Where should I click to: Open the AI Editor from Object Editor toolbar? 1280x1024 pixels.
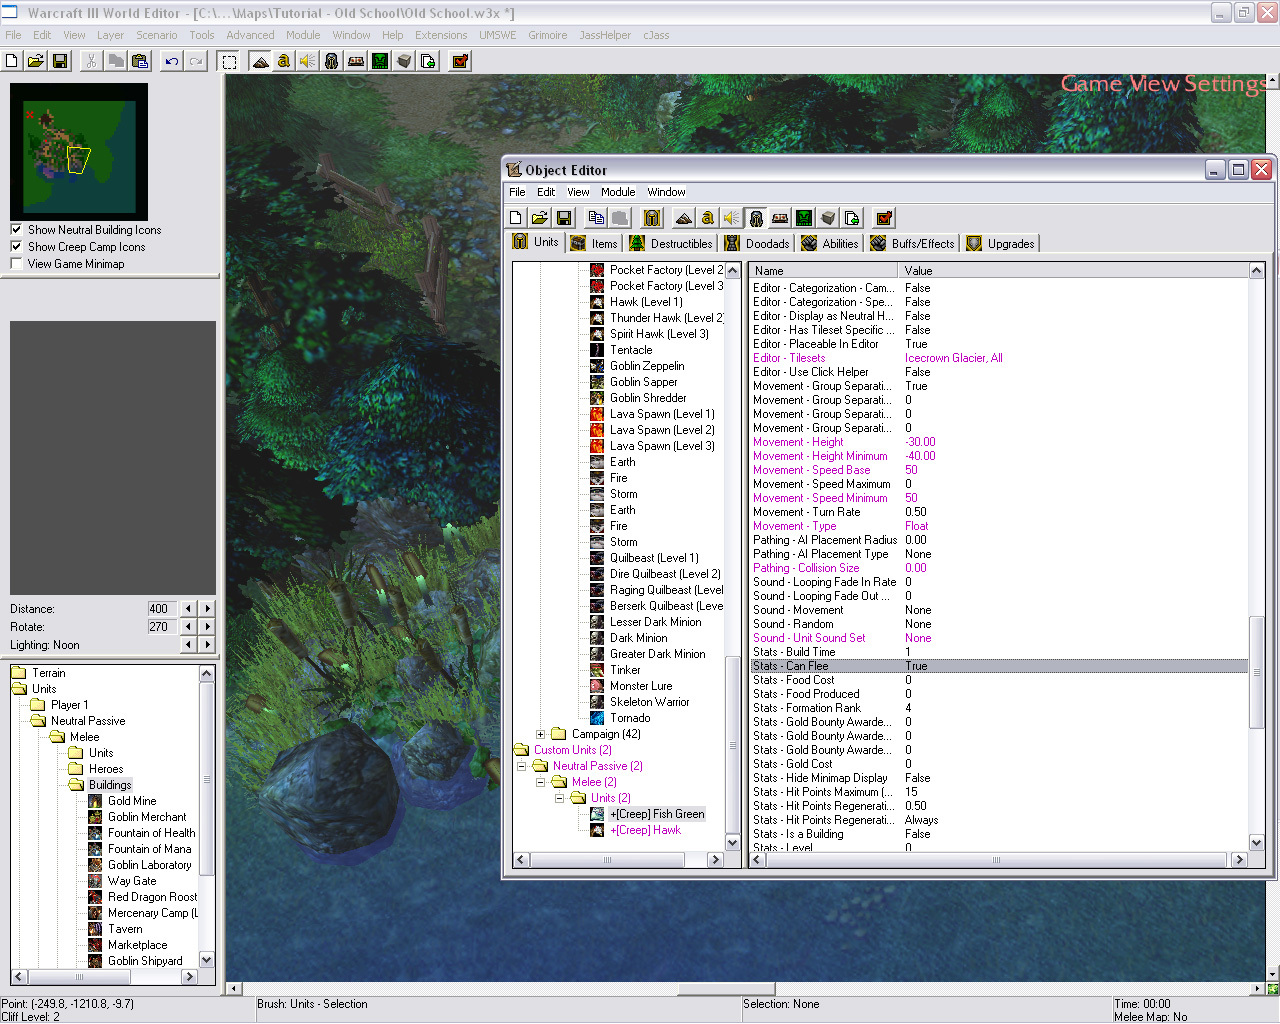click(804, 218)
